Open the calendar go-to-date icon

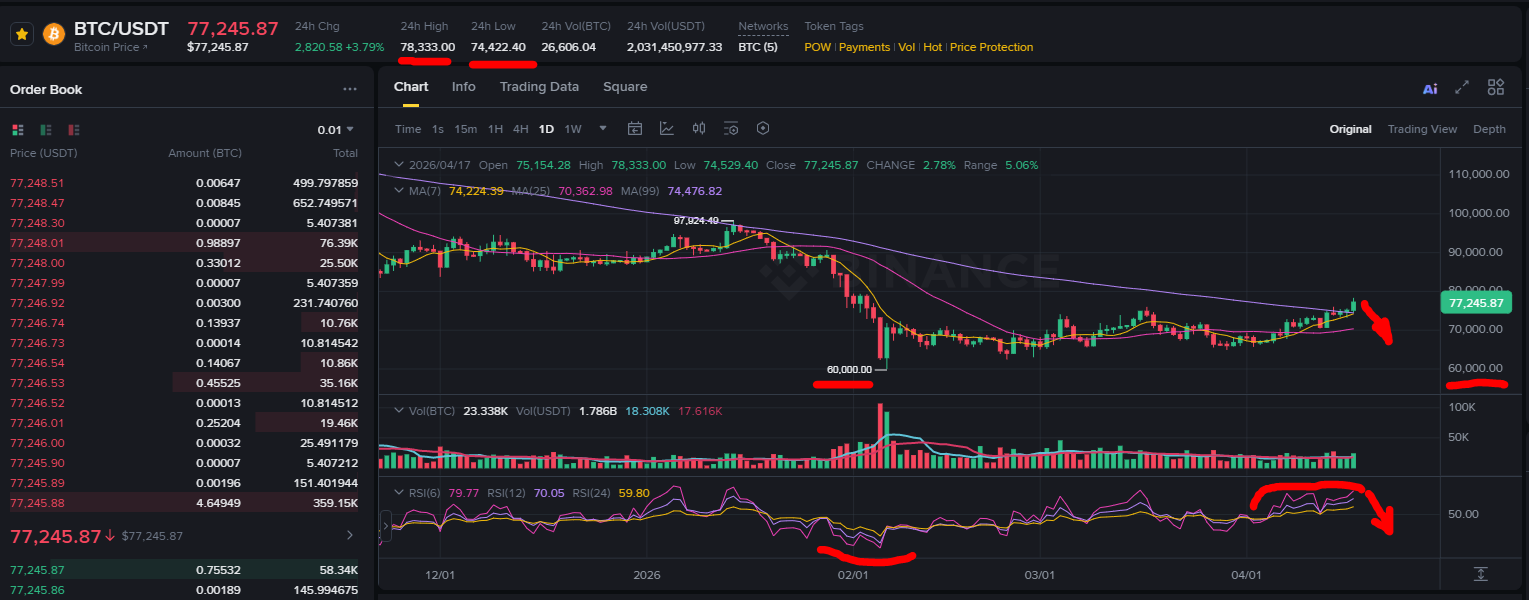pyautogui.click(x=634, y=128)
